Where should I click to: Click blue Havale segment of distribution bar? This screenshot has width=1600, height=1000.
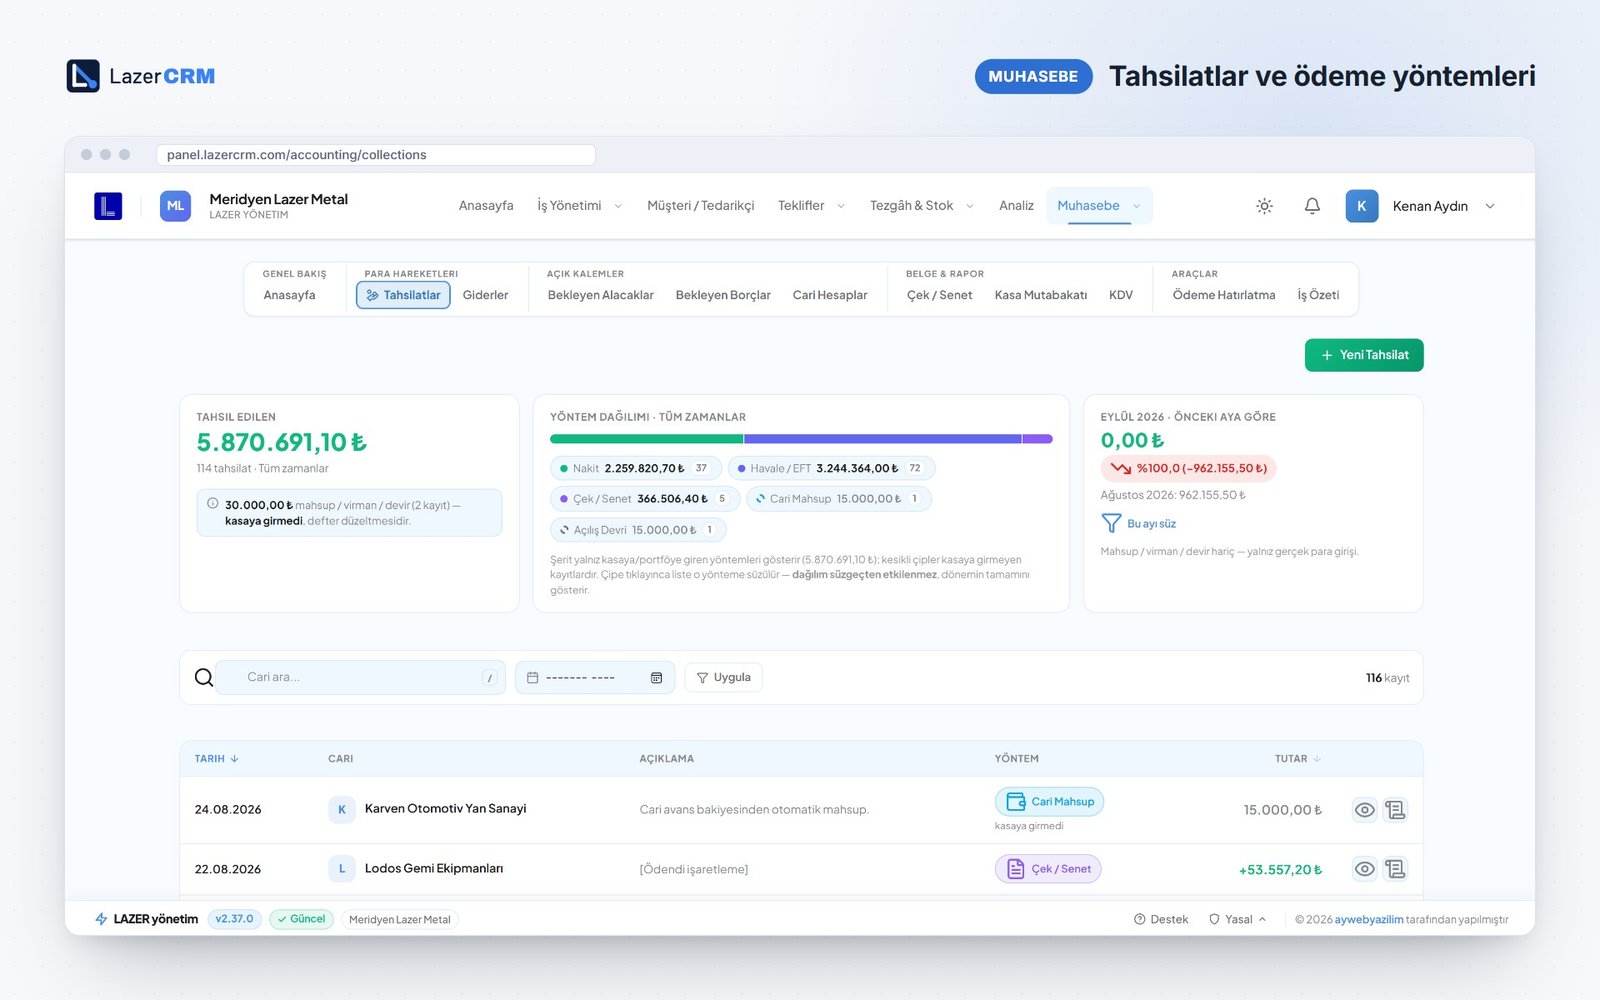[x=882, y=439]
